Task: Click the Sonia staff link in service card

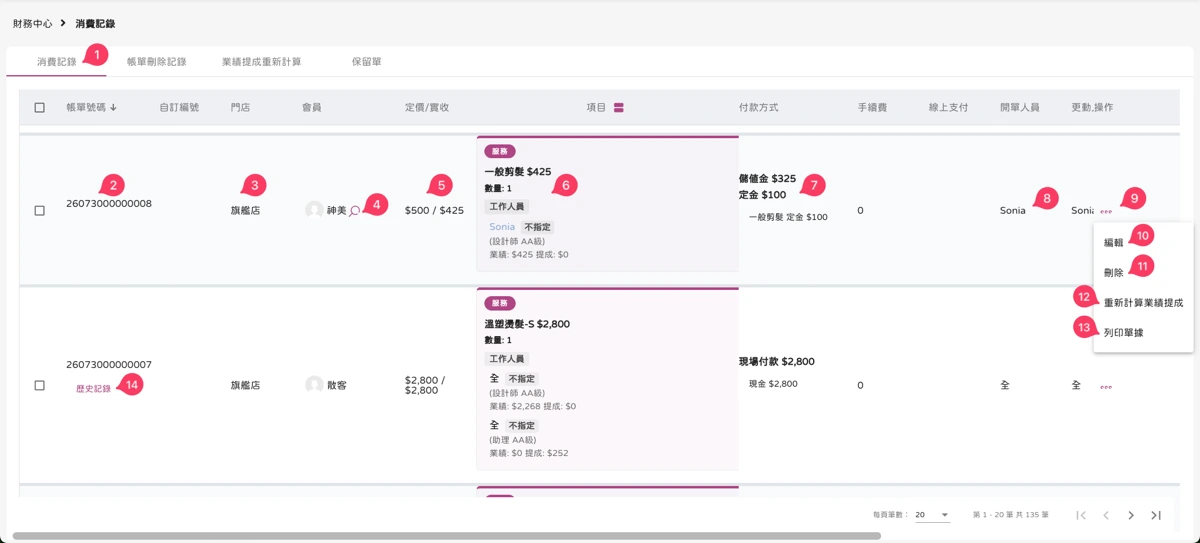Action: click(x=502, y=227)
